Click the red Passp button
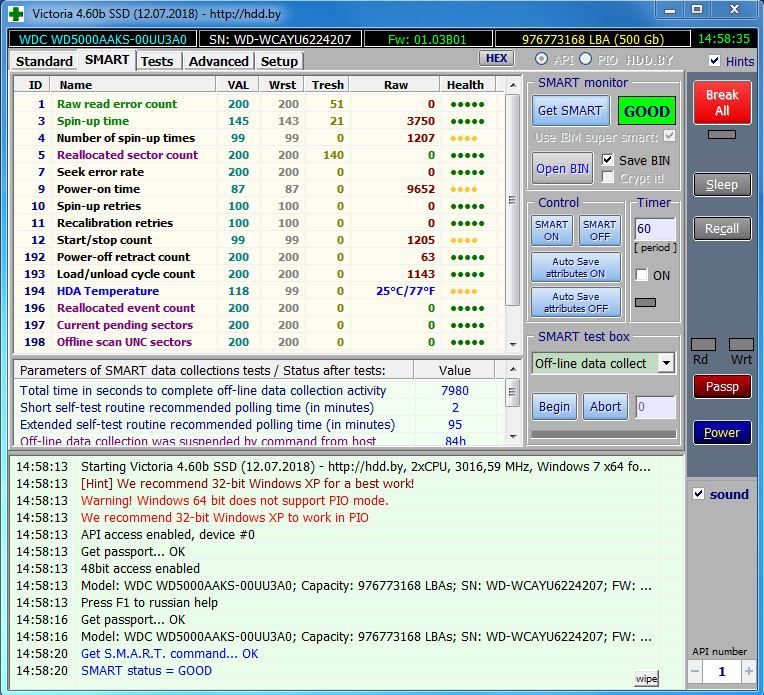The width and height of the screenshot is (764, 695). (x=722, y=386)
